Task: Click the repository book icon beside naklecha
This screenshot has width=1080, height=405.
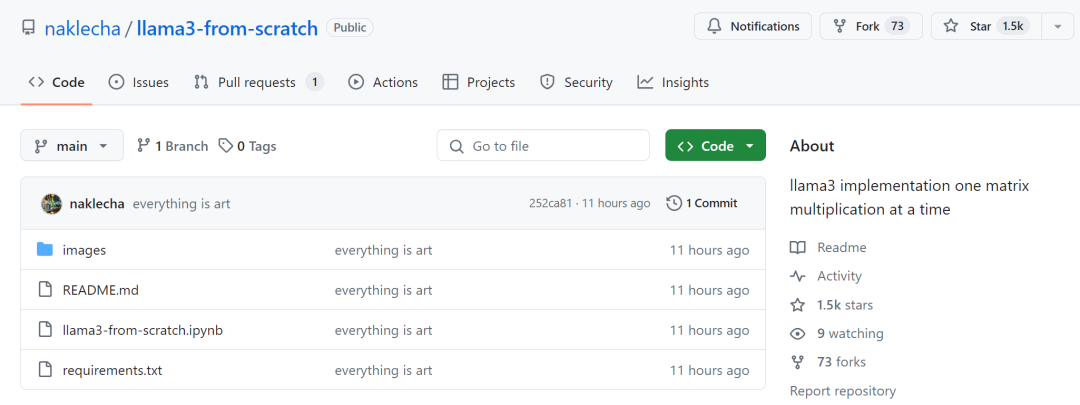Action: pyautogui.click(x=28, y=28)
